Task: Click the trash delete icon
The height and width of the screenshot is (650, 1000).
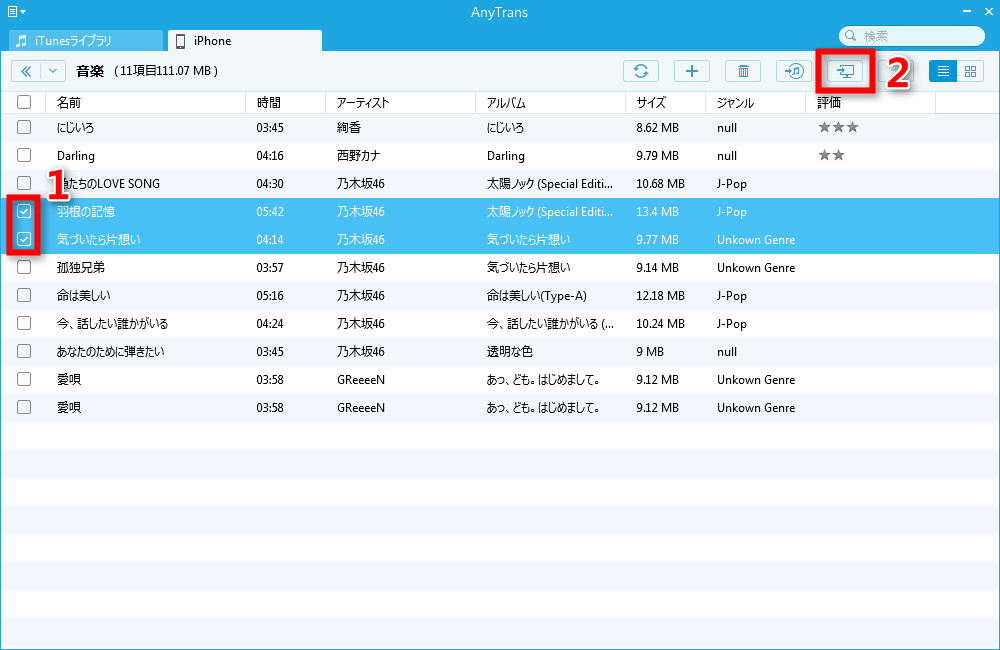Action: pos(743,71)
